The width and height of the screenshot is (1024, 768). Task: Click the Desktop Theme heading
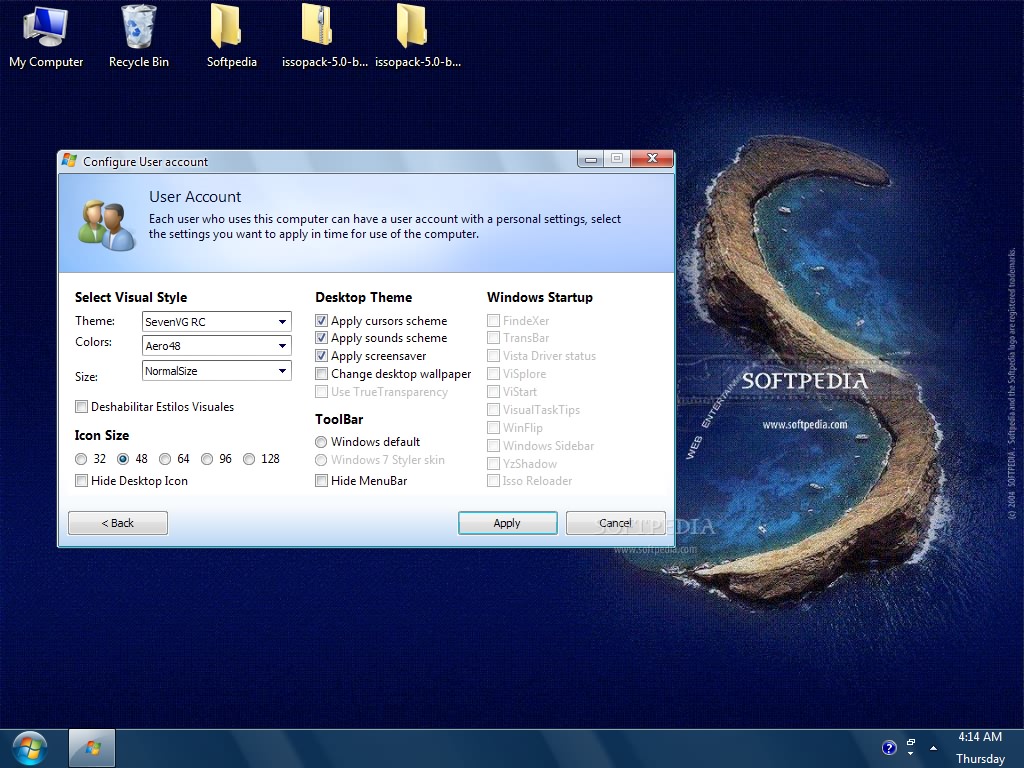364,297
